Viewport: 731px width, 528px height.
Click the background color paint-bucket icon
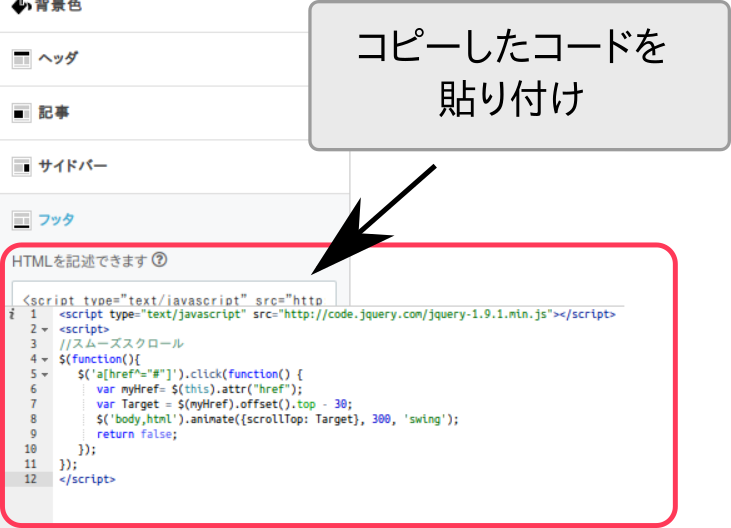[21, 7]
